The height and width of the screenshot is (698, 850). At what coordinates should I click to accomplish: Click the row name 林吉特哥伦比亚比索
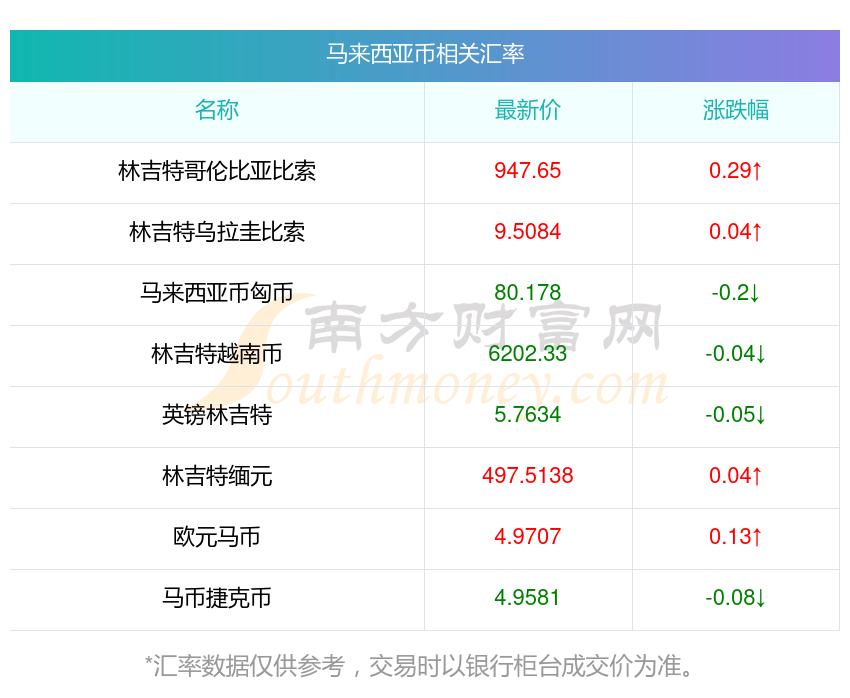tap(217, 171)
